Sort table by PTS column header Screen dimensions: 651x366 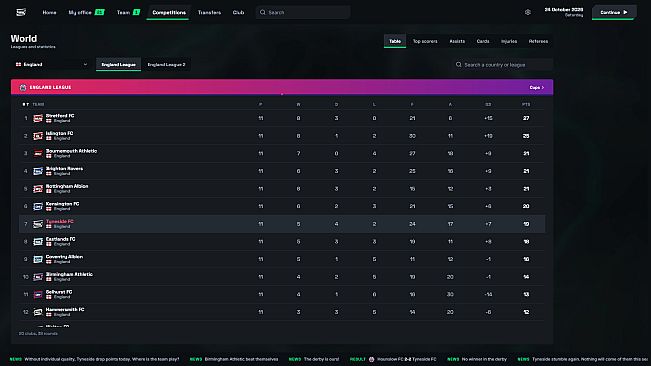point(526,105)
